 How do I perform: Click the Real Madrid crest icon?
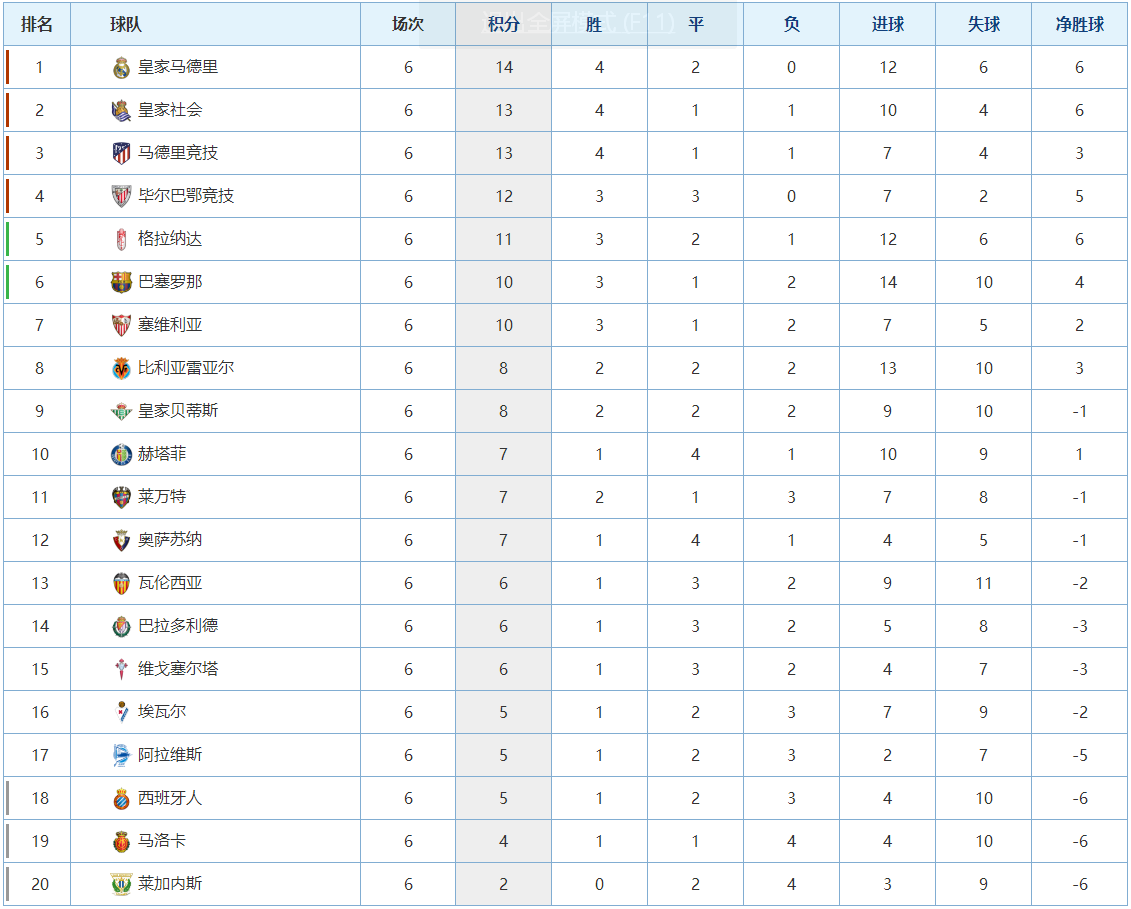tap(121, 68)
